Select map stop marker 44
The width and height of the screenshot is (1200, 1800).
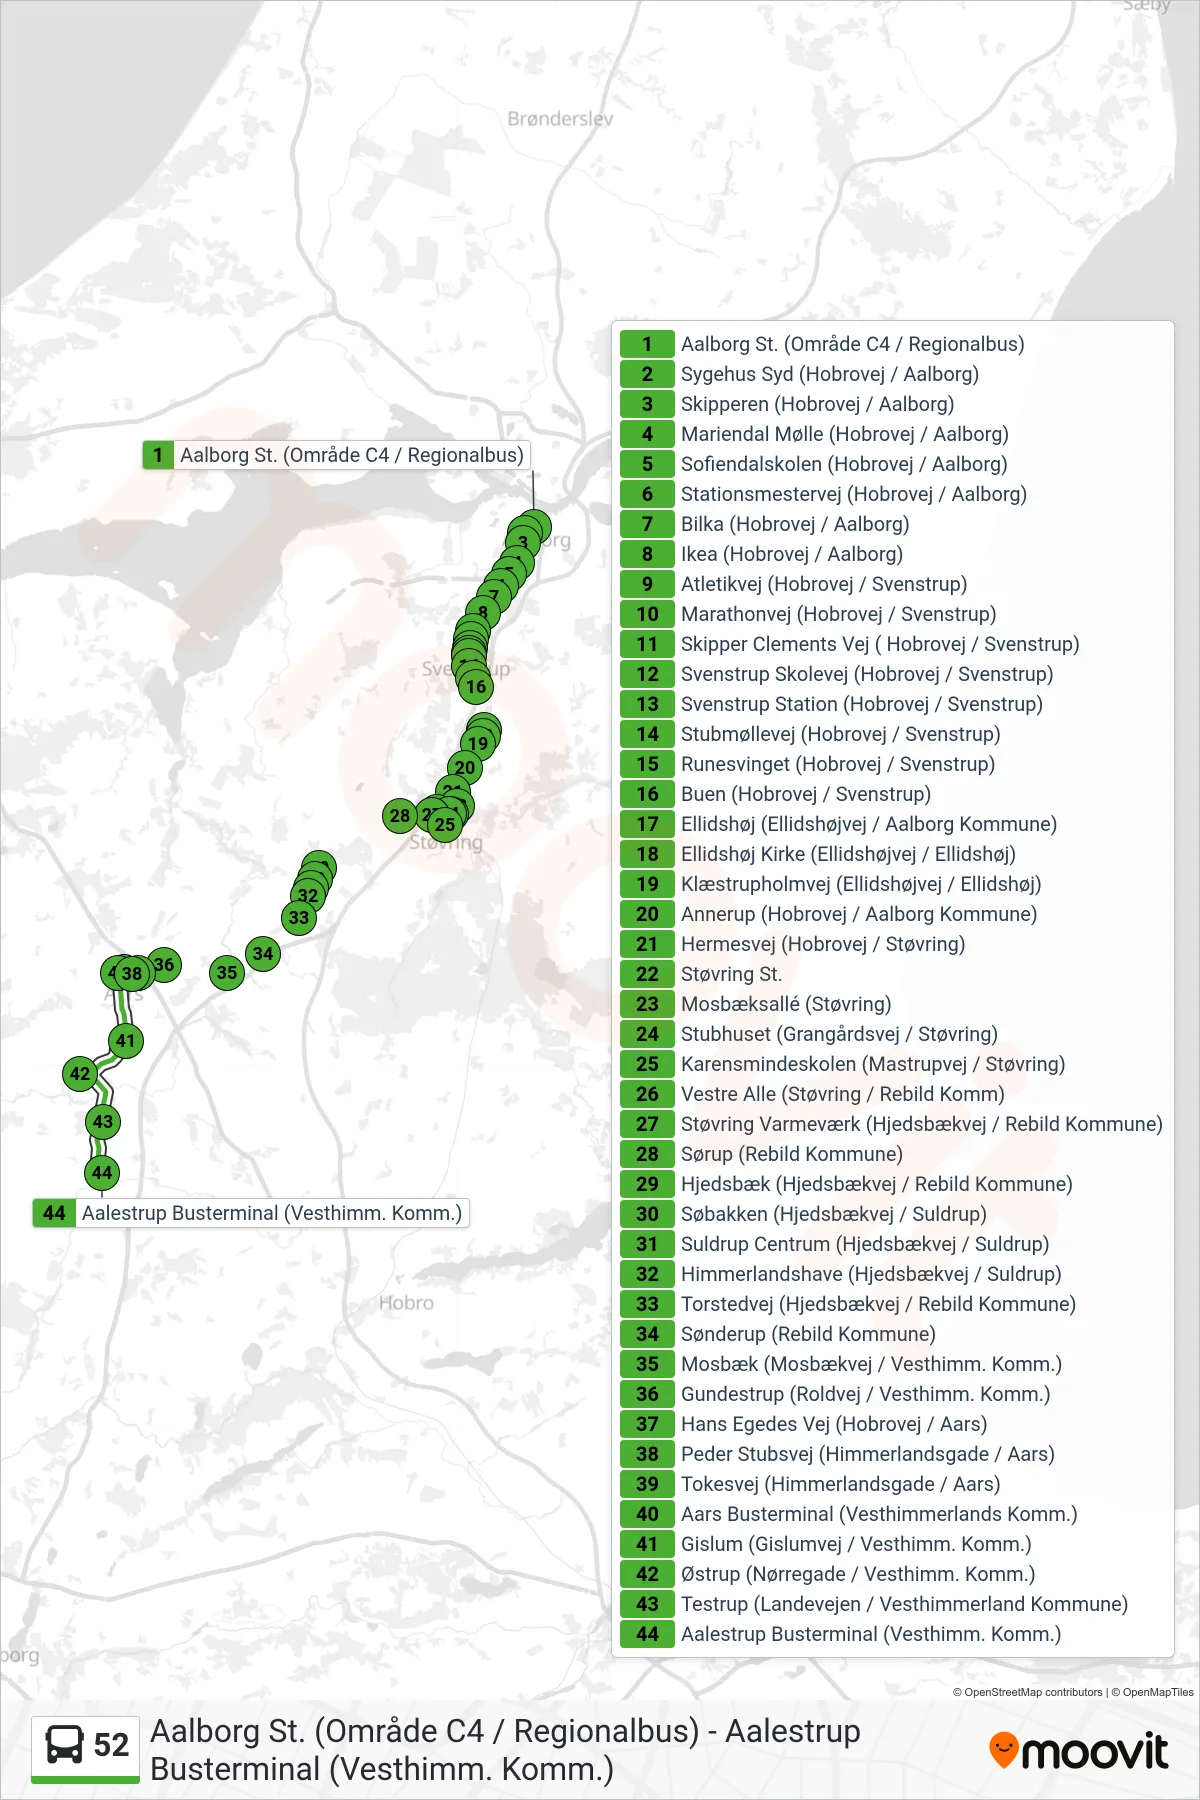(102, 1172)
